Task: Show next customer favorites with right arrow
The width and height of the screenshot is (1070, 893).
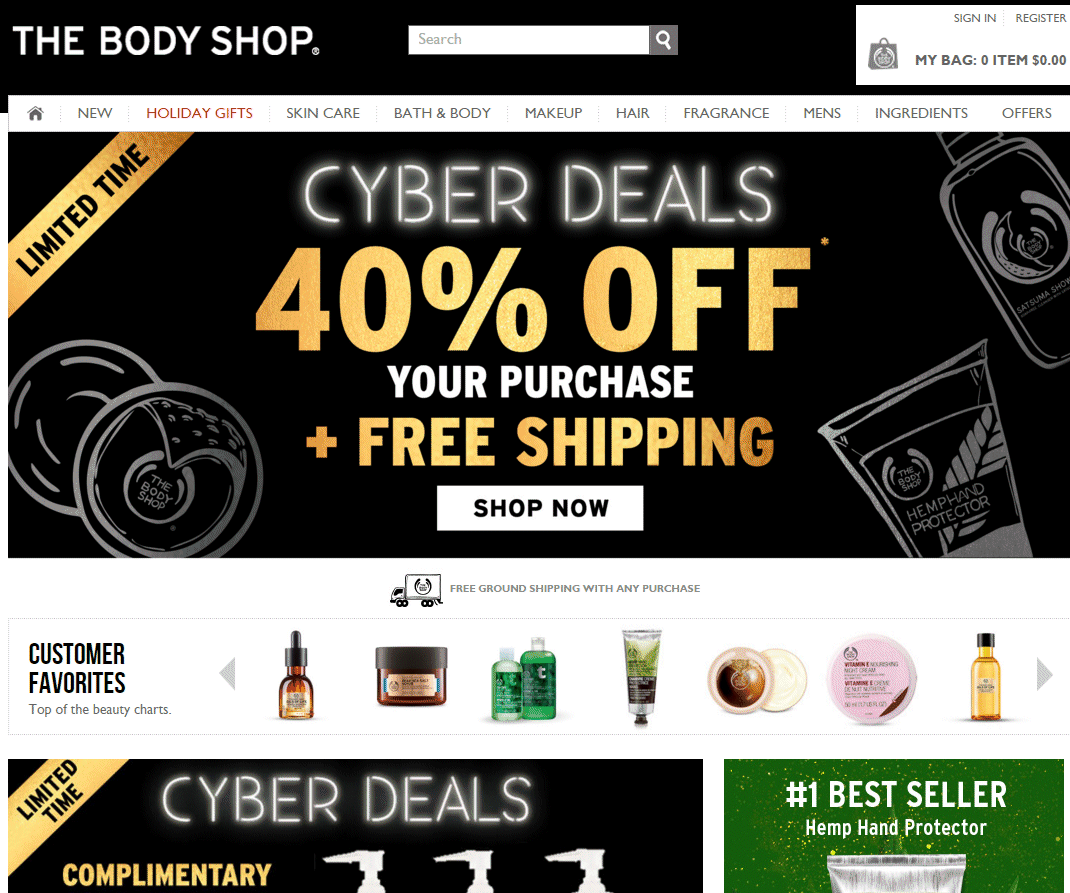Action: (x=1044, y=674)
